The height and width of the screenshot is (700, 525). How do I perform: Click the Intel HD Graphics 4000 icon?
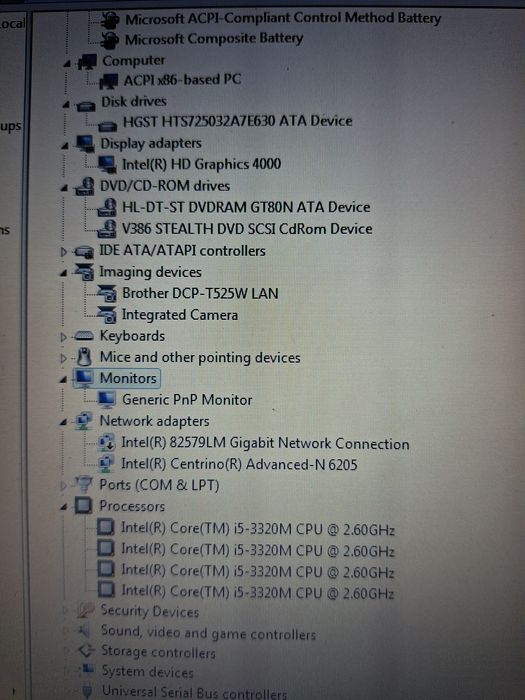[107, 165]
